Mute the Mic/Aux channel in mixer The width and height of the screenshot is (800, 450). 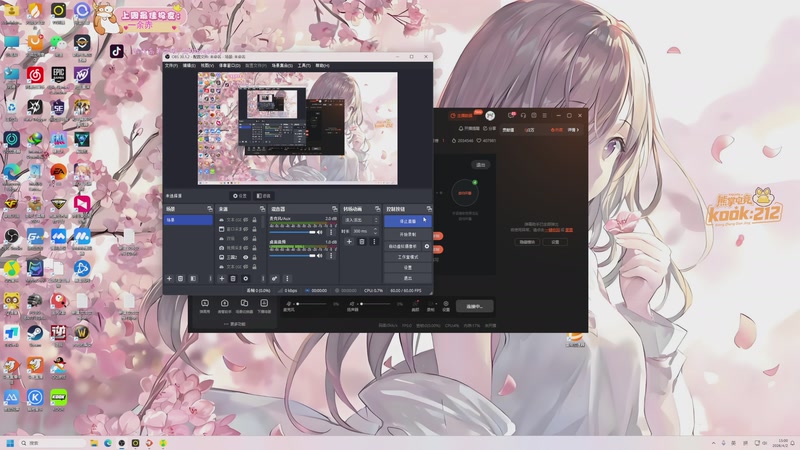pos(320,232)
